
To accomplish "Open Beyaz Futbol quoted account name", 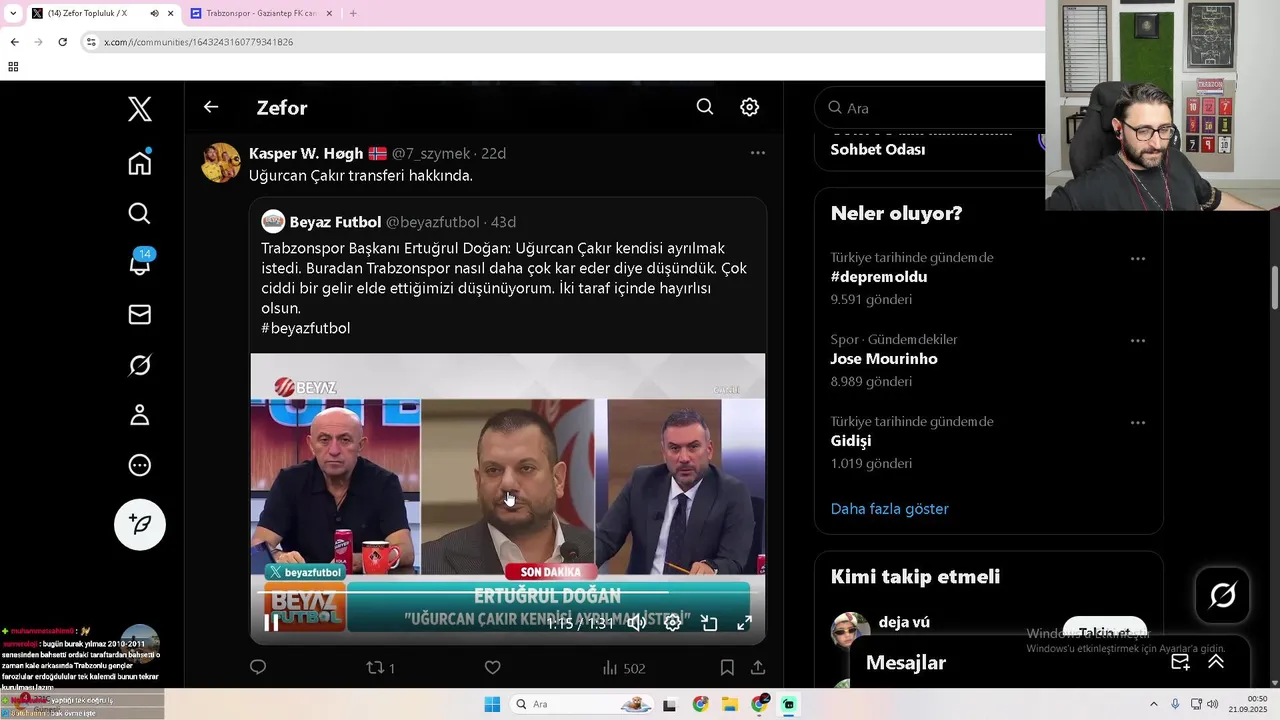I will [x=335, y=222].
